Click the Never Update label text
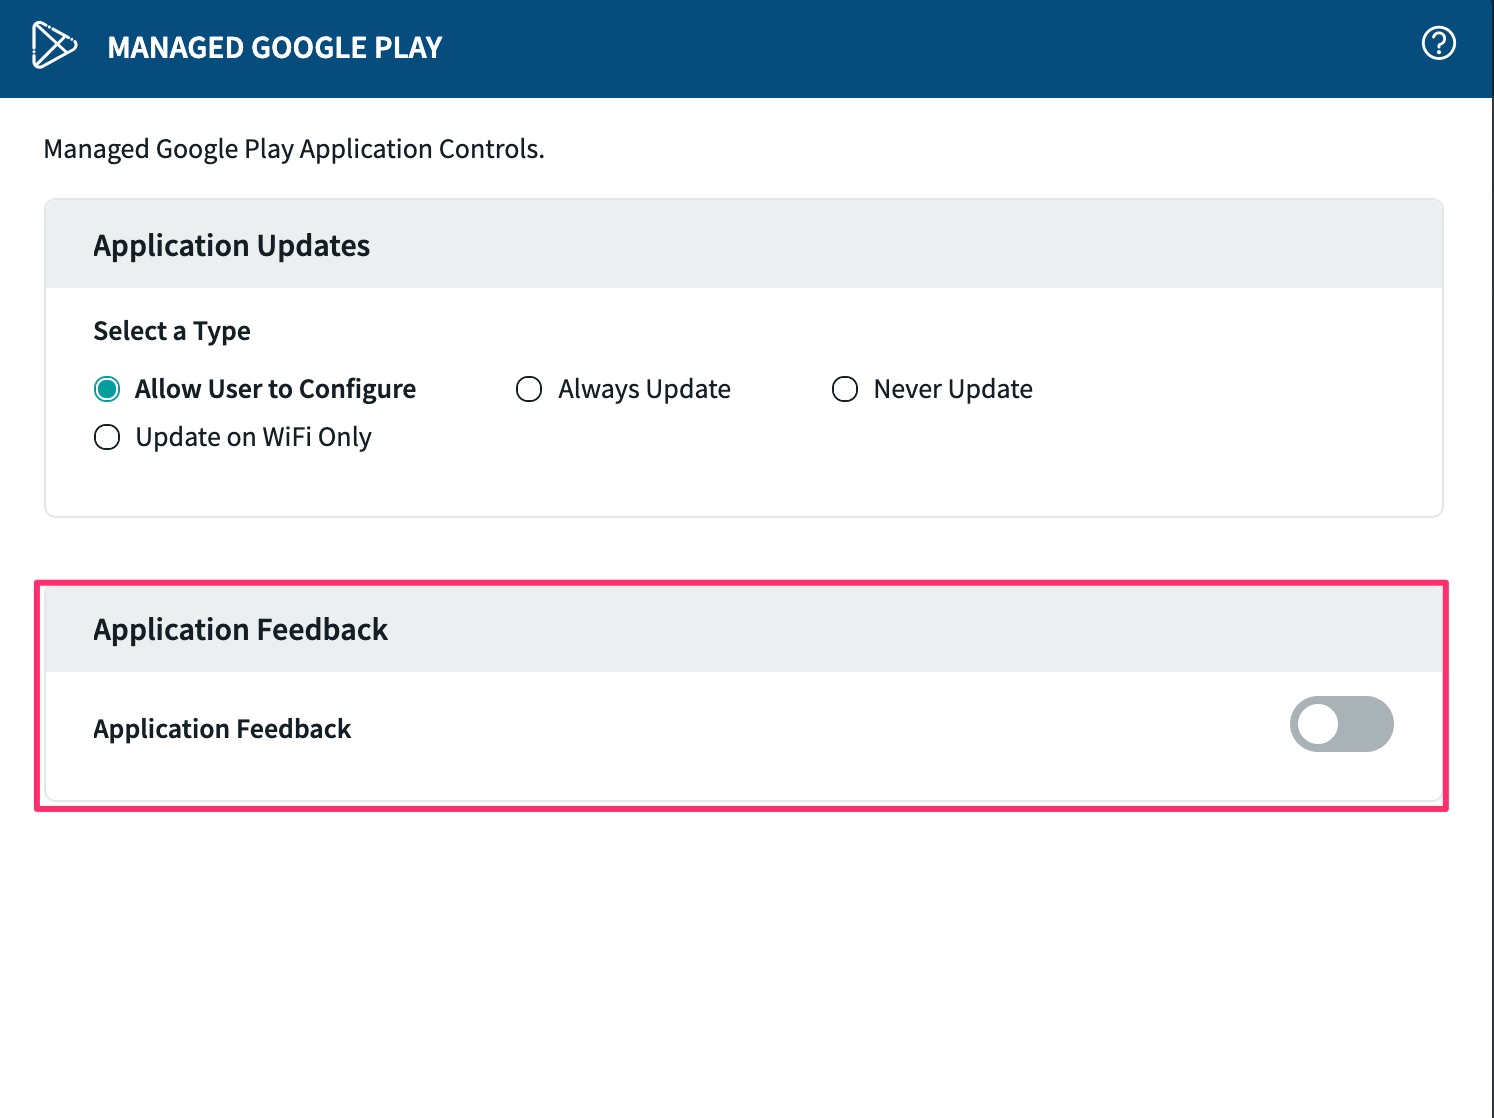Viewport: 1494px width, 1118px height. (952, 389)
